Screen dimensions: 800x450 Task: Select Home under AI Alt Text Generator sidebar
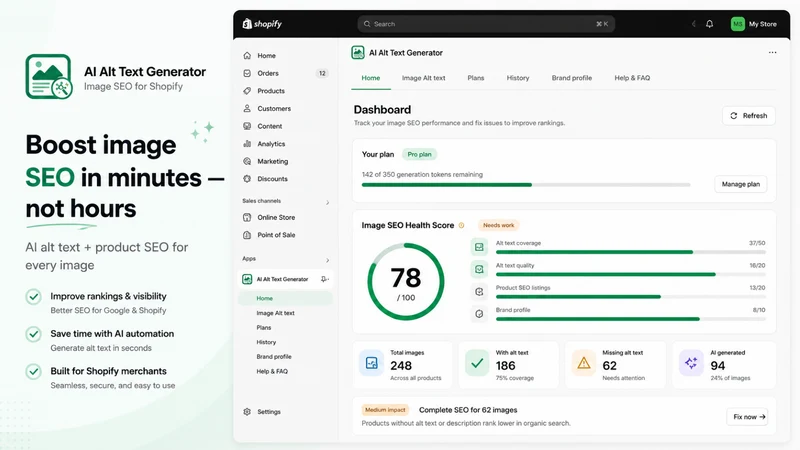coord(285,298)
